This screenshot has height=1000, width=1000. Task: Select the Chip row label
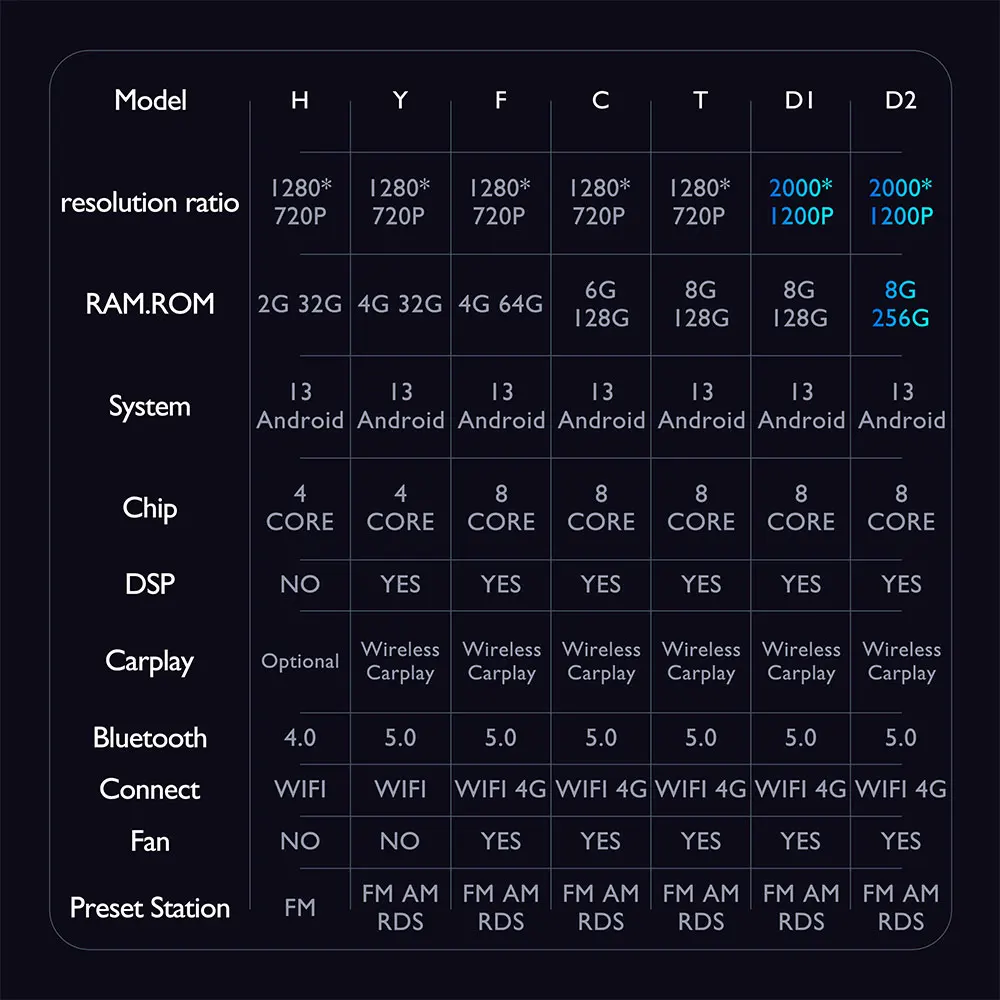(x=150, y=509)
